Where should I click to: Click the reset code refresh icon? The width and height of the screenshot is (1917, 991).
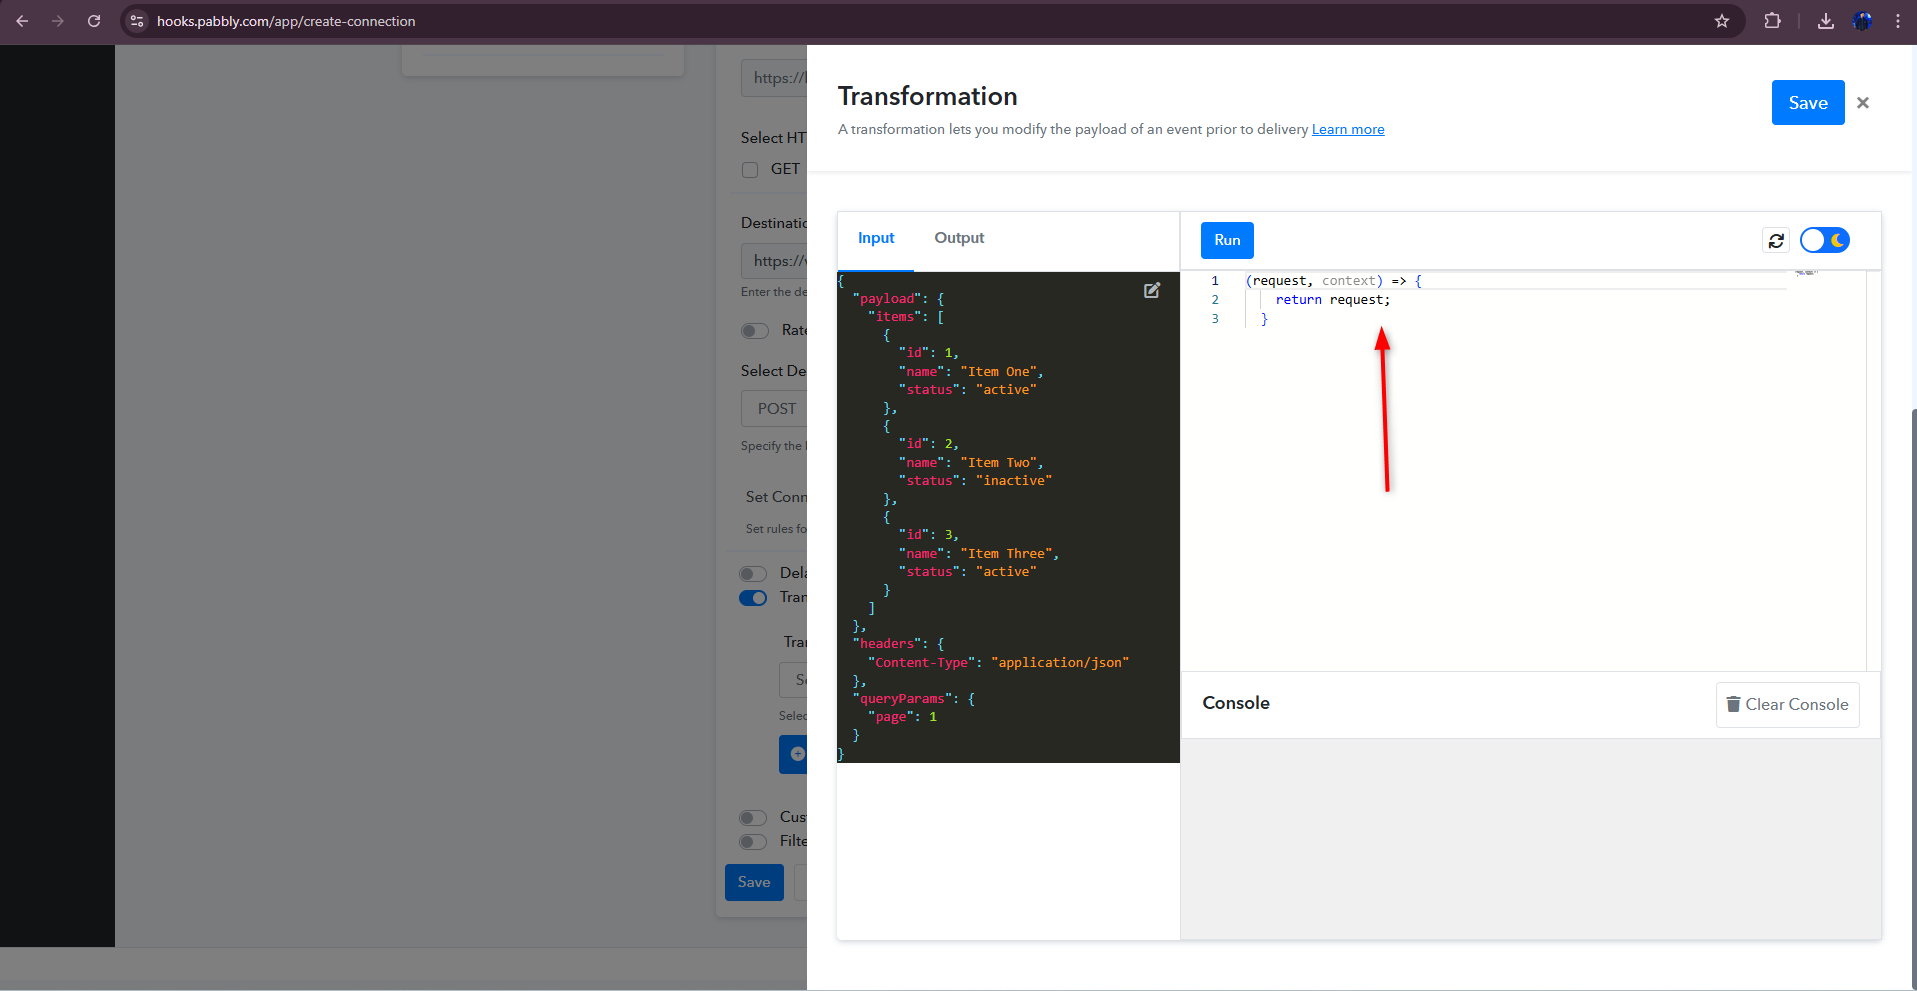1776,240
